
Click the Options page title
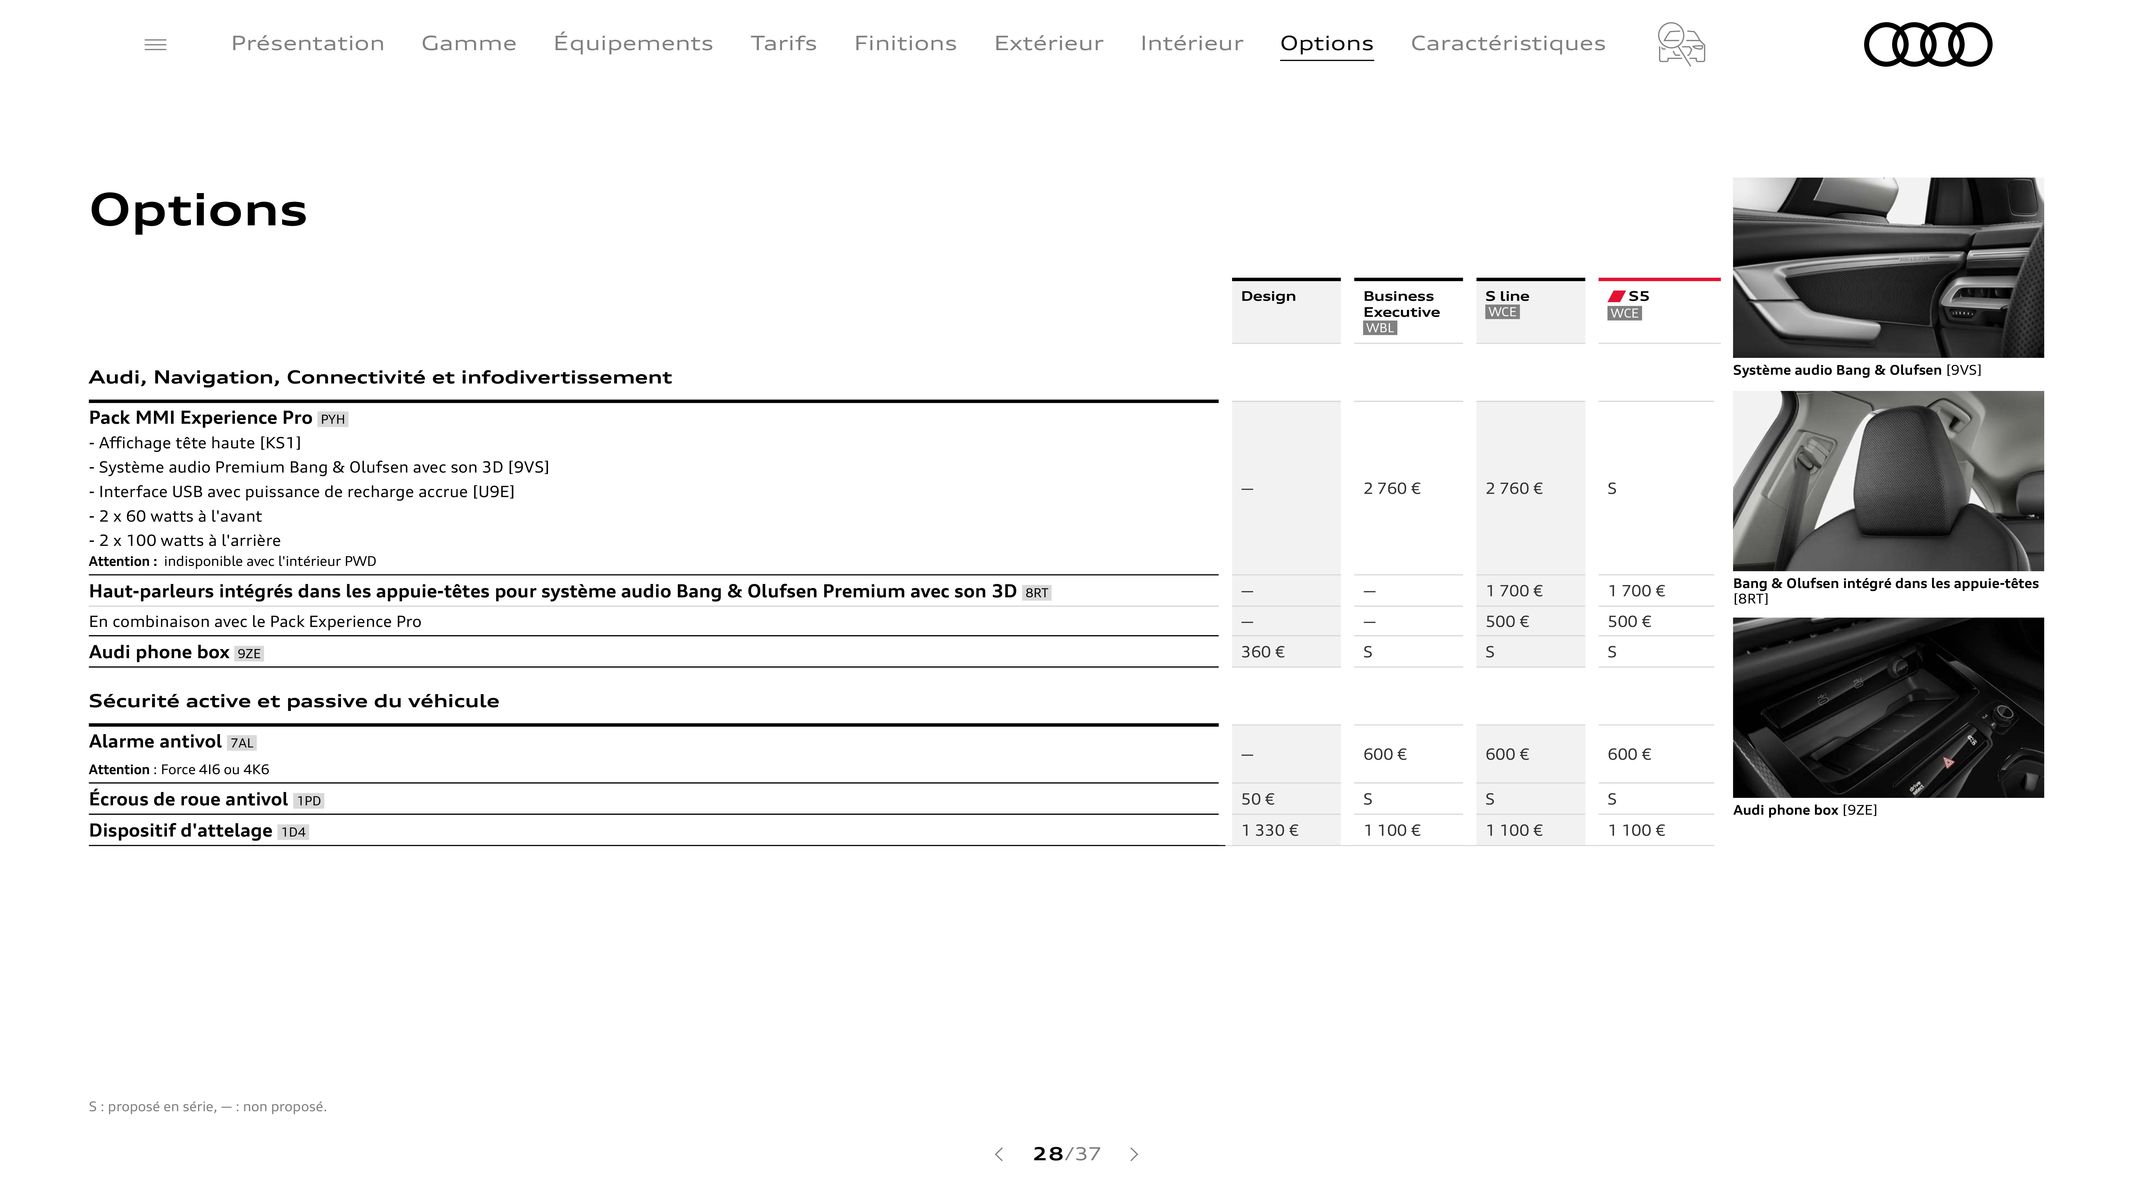(198, 210)
